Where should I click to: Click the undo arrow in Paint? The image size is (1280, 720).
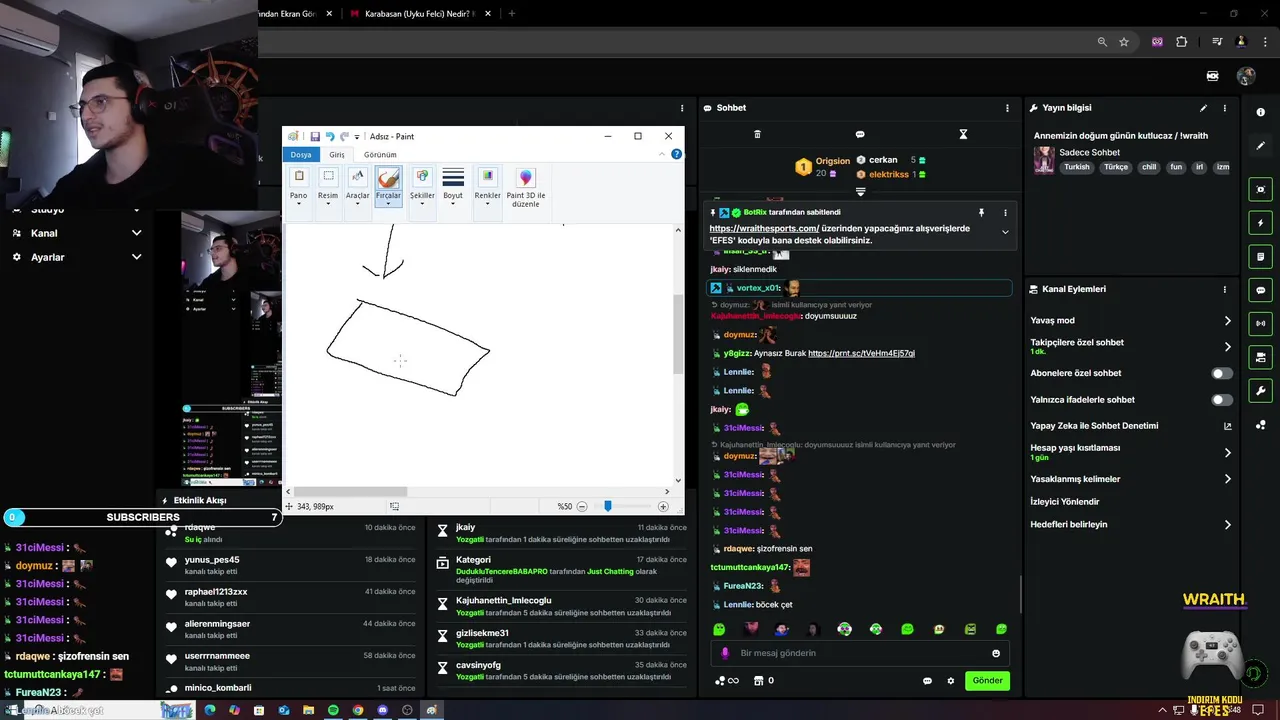coord(330,136)
